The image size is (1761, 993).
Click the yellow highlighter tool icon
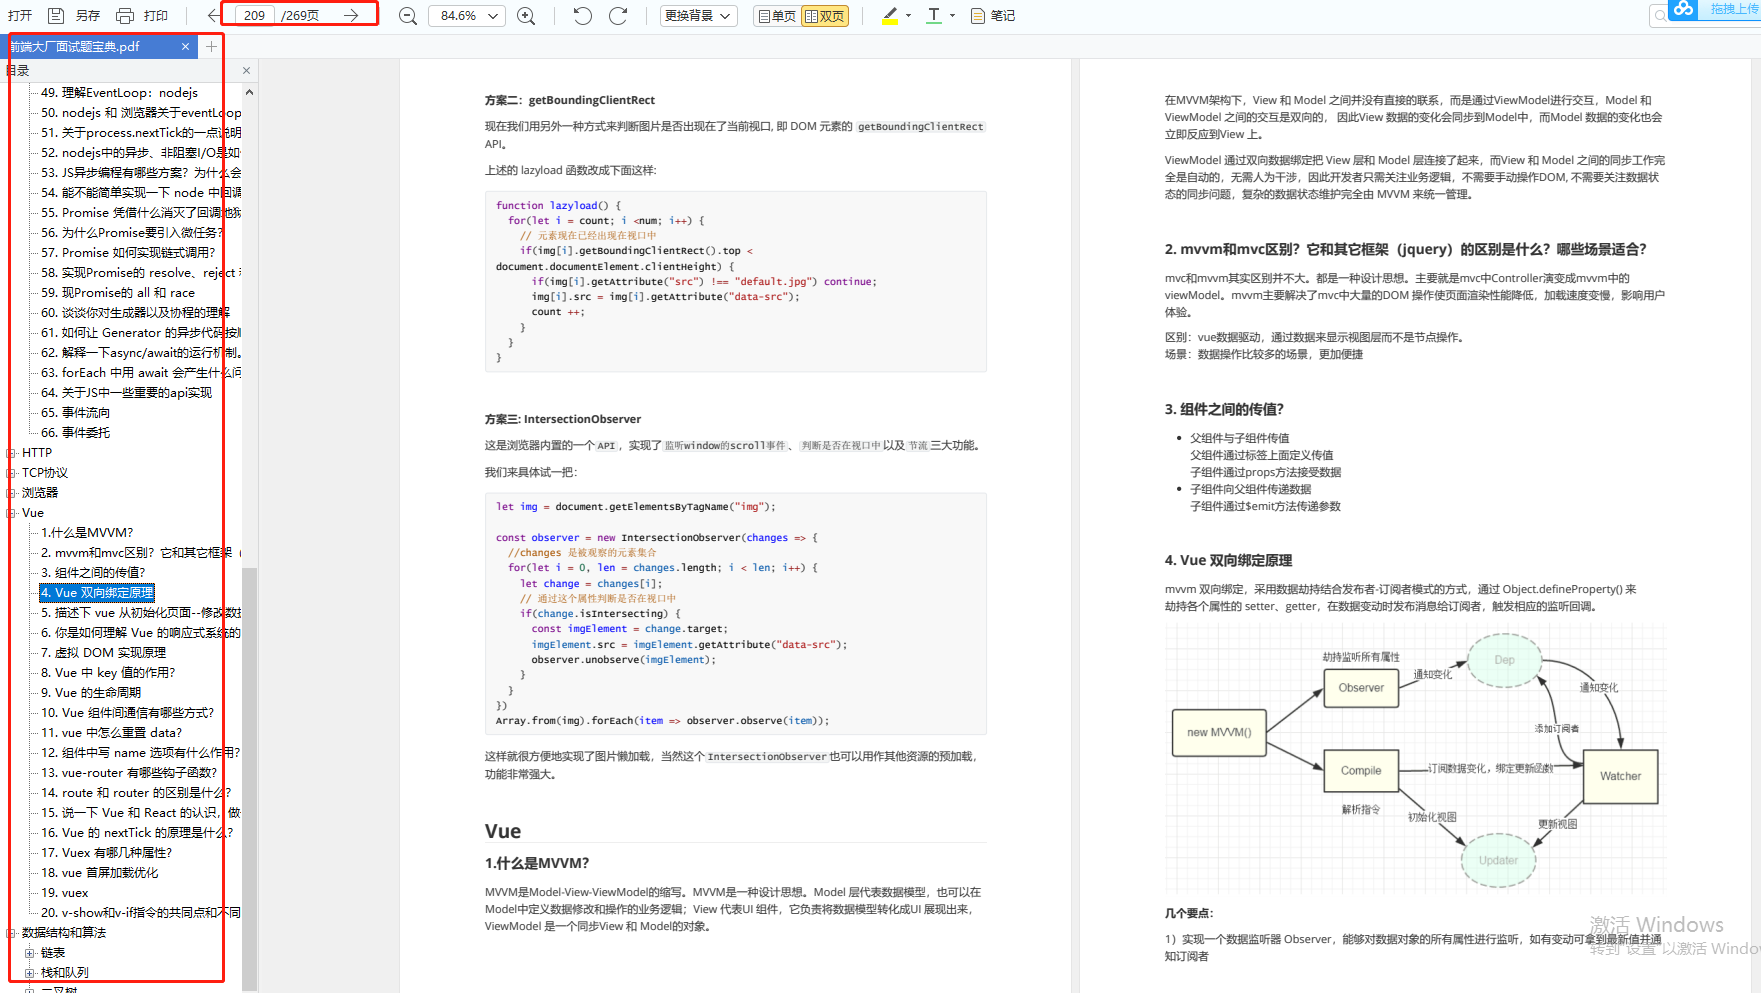890,16
